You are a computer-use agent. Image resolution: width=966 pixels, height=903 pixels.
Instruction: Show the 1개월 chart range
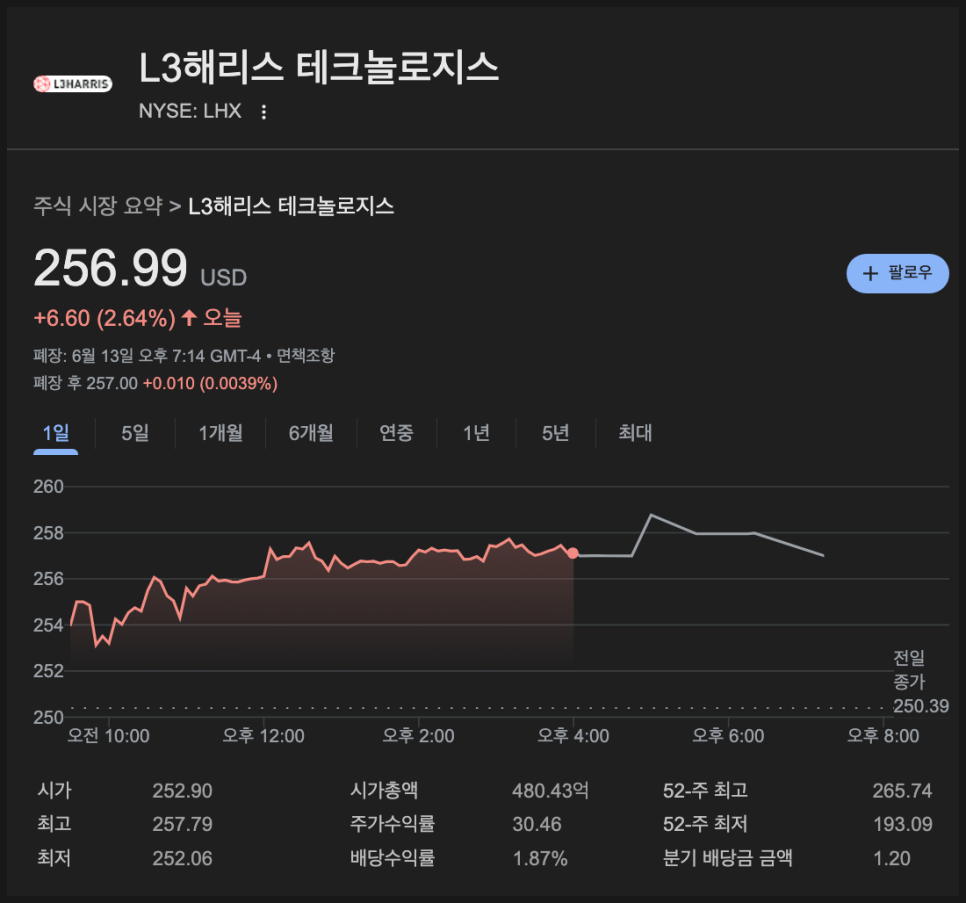(x=221, y=433)
